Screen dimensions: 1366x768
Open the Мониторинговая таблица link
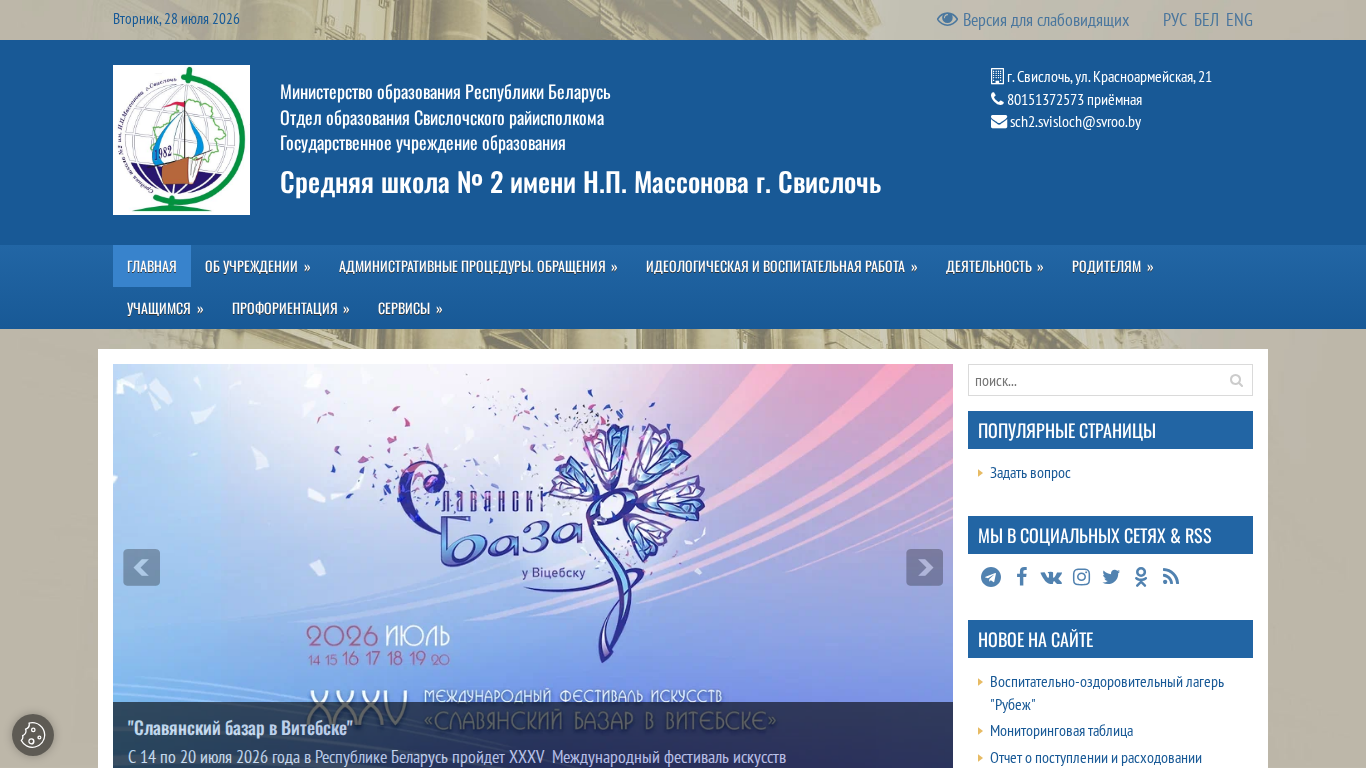tap(1061, 731)
